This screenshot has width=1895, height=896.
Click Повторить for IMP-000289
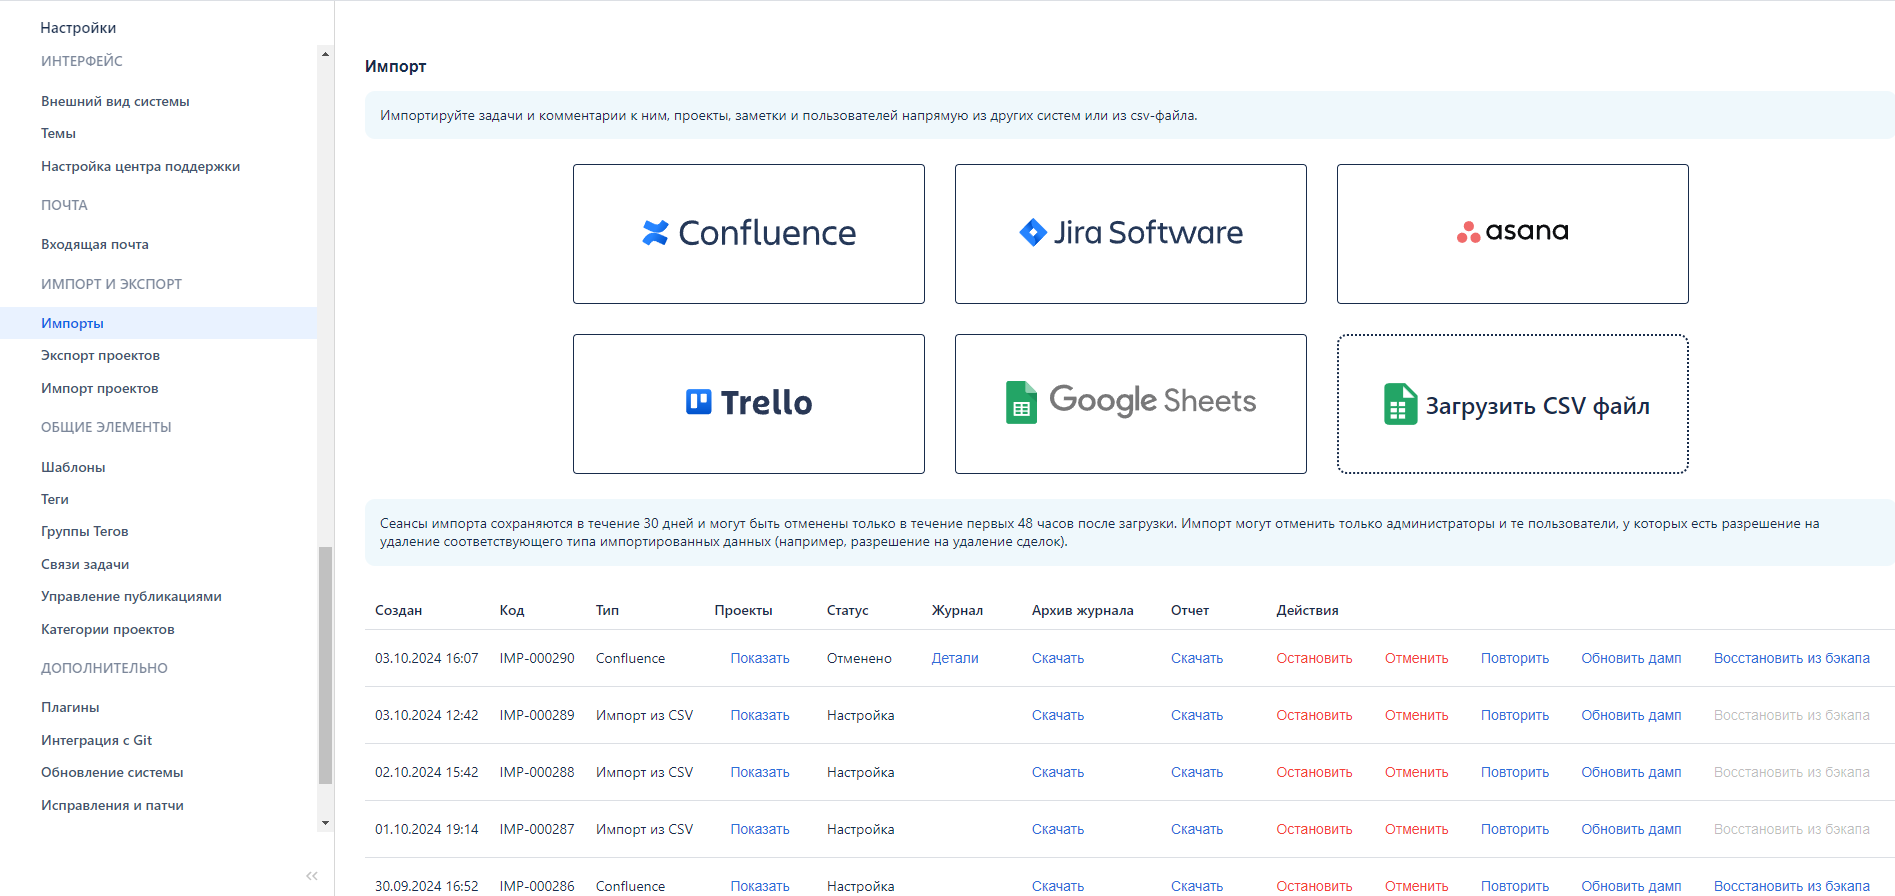click(x=1515, y=715)
